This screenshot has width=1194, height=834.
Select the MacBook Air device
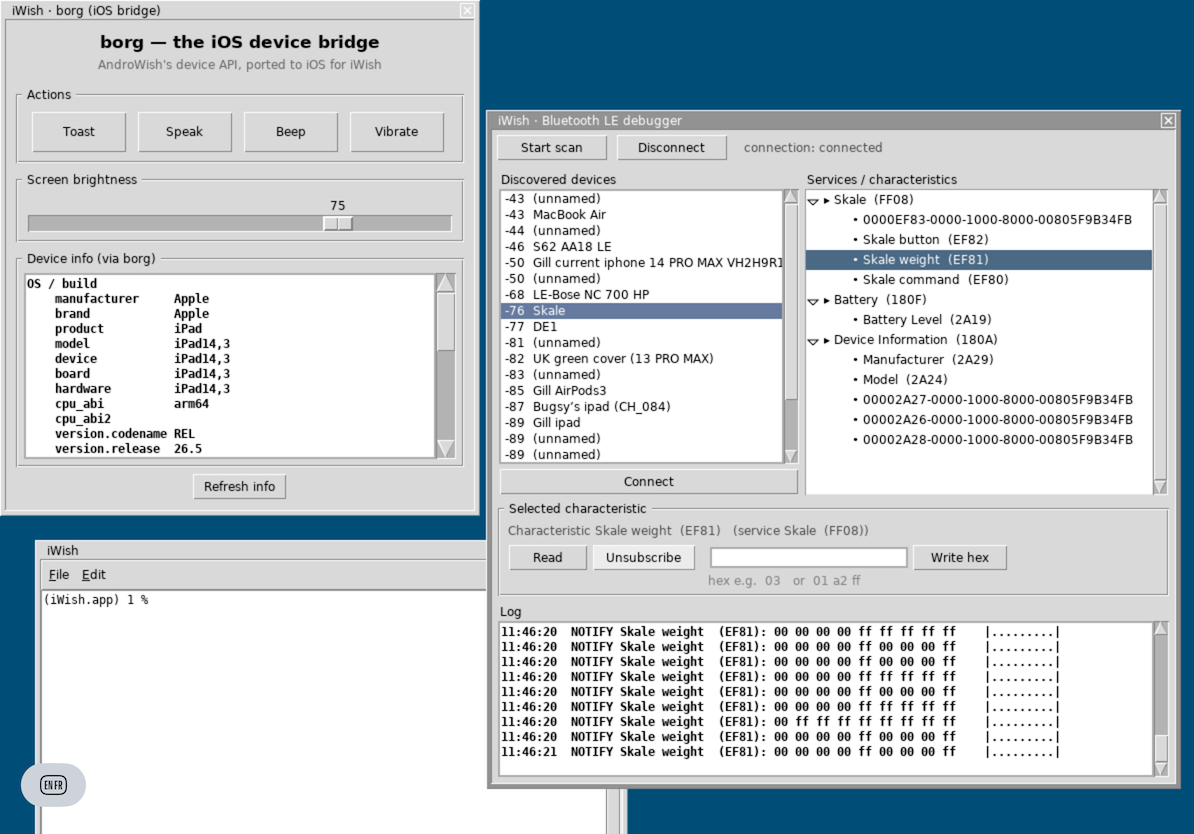point(641,215)
